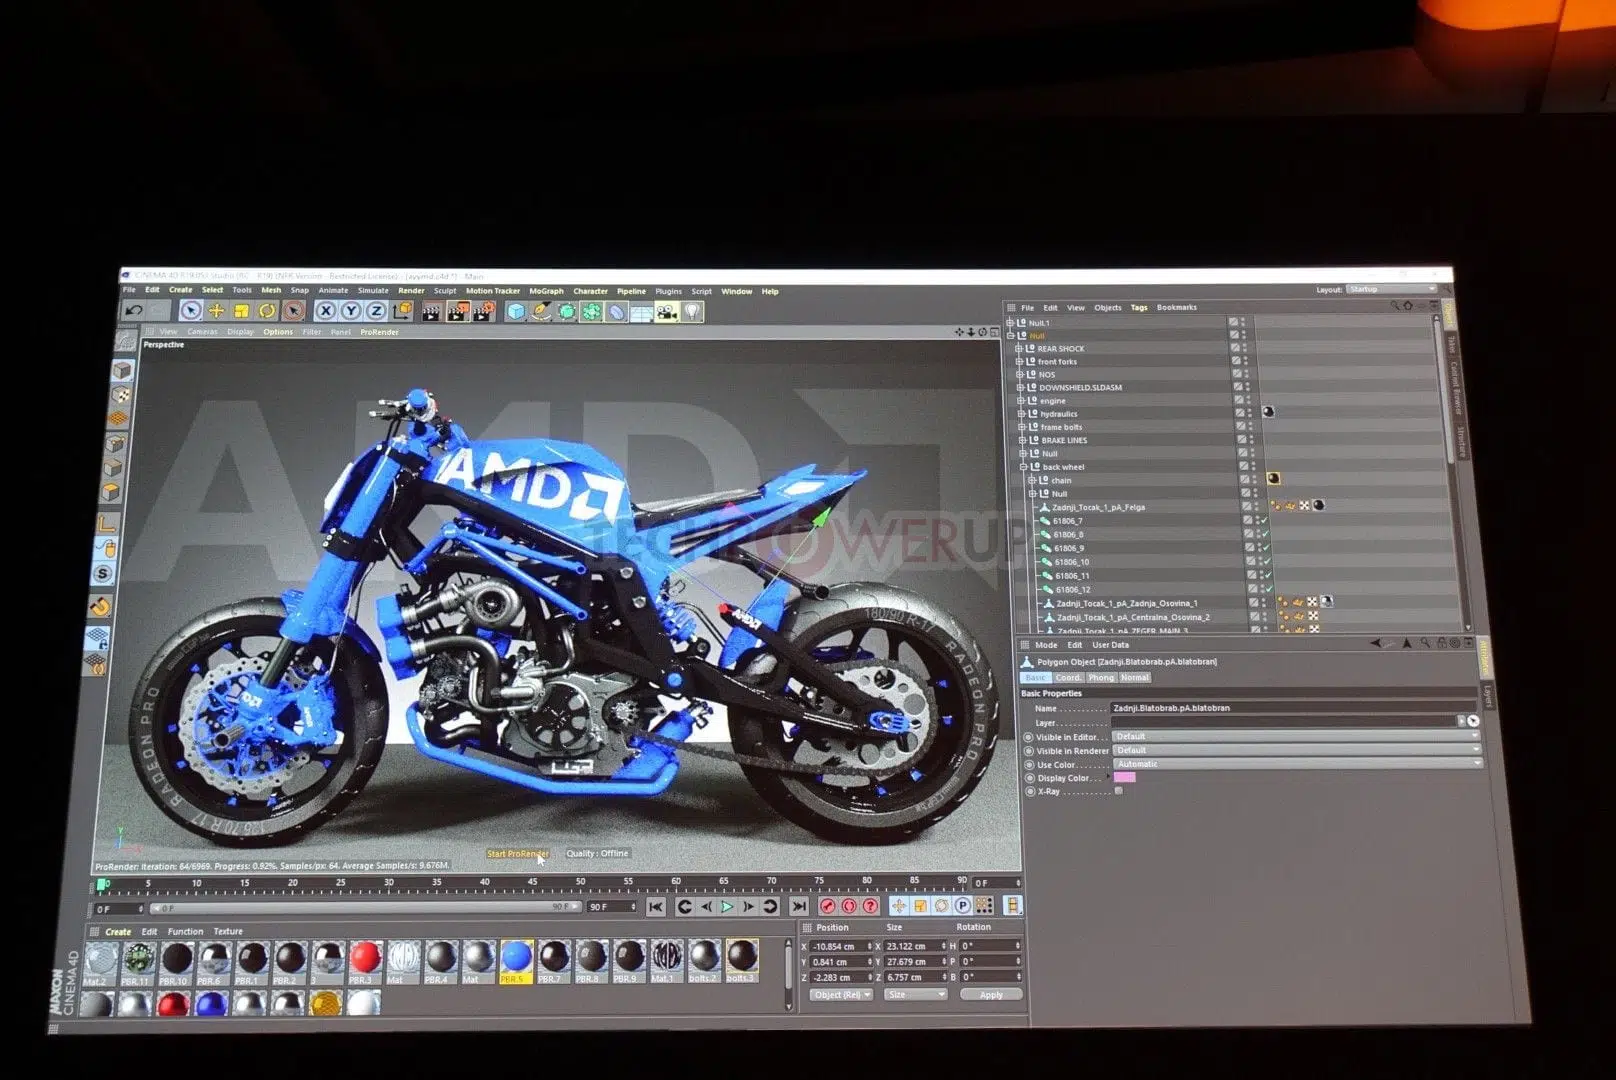
Task: Click the Undo arrow icon
Action: pos(134,311)
